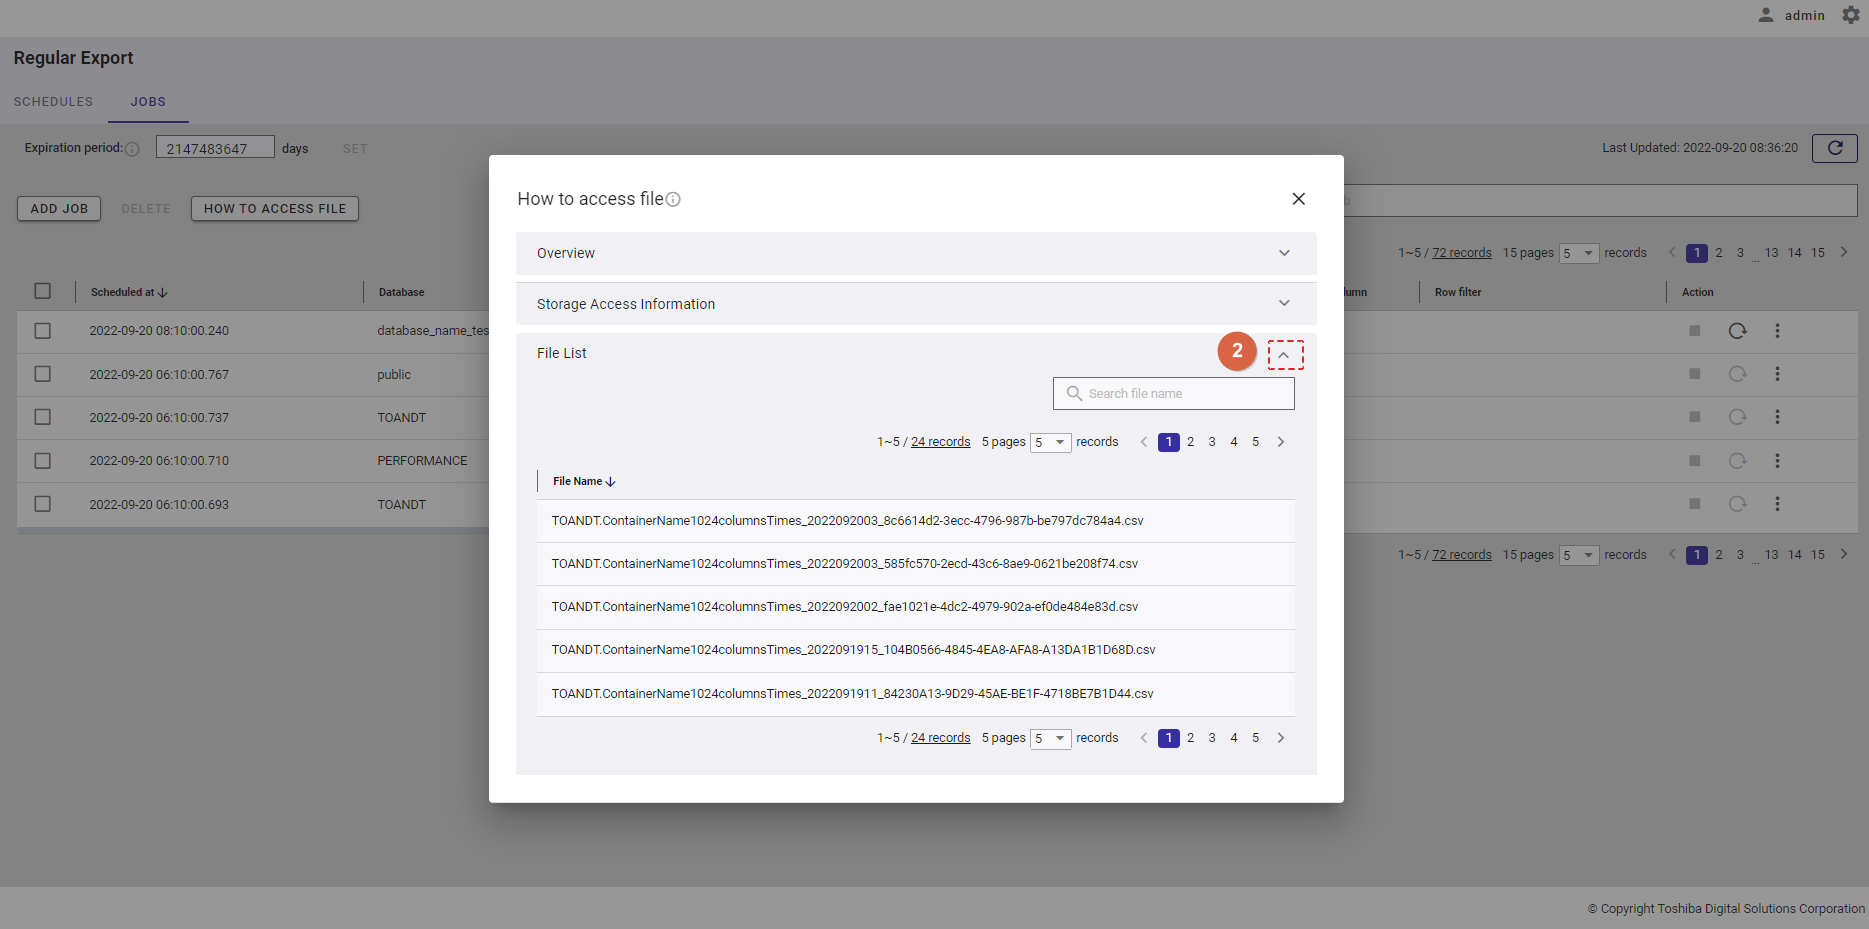Click next page arrow above file list
Screen dimensions: 1869x929
tap(1280, 442)
